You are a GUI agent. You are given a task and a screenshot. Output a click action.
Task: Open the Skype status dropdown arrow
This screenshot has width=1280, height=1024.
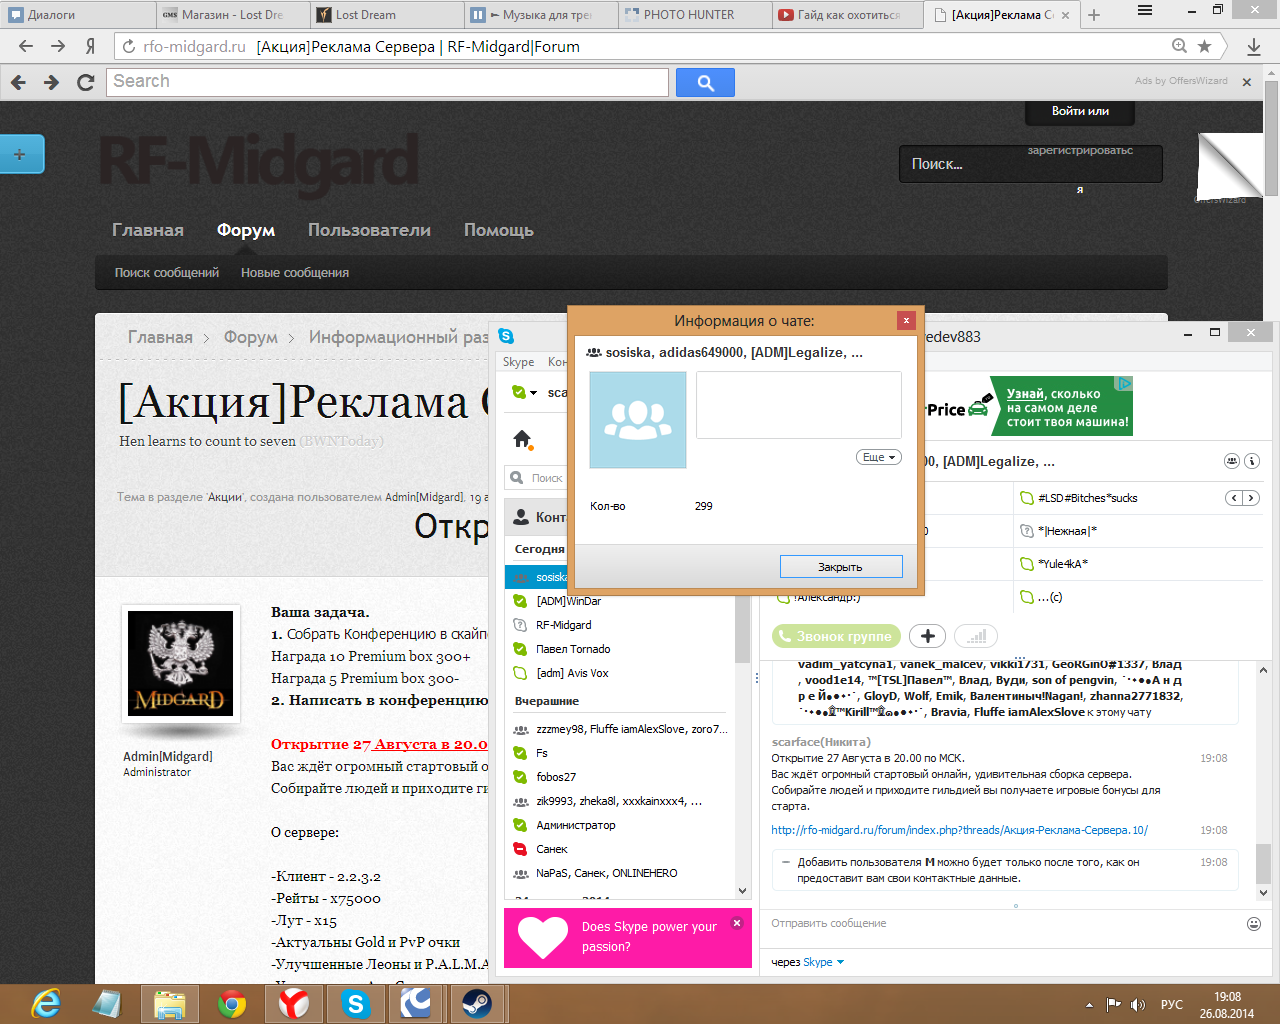coord(534,393)
